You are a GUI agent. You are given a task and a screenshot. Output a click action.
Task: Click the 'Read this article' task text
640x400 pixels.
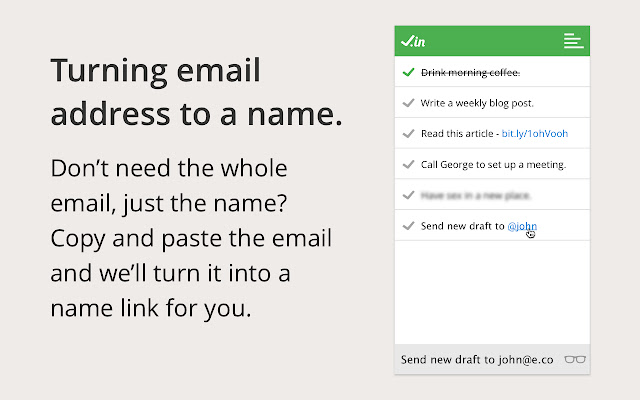click(x=458, y=134)
